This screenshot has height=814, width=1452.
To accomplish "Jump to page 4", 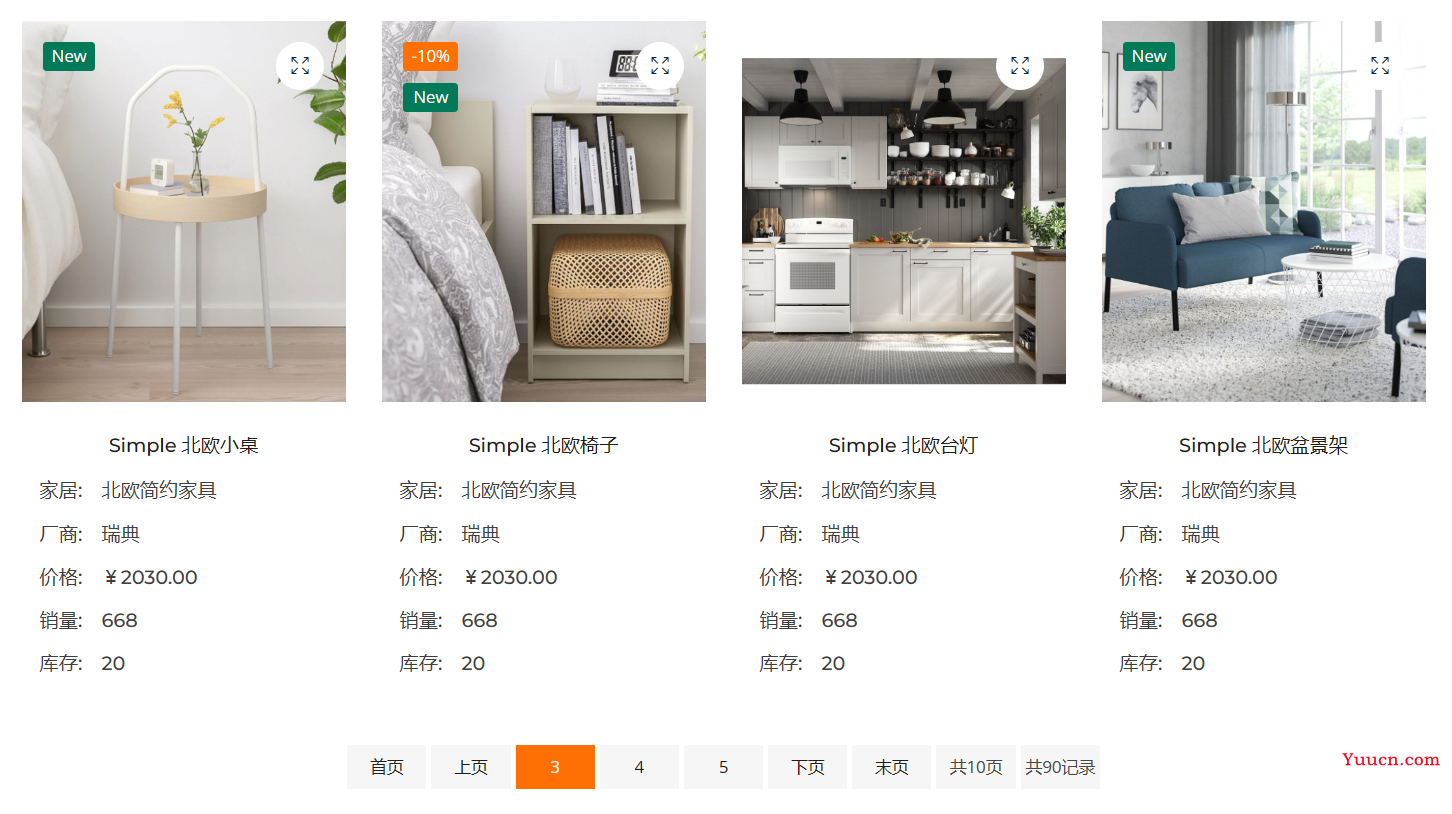I will point(639,767).
